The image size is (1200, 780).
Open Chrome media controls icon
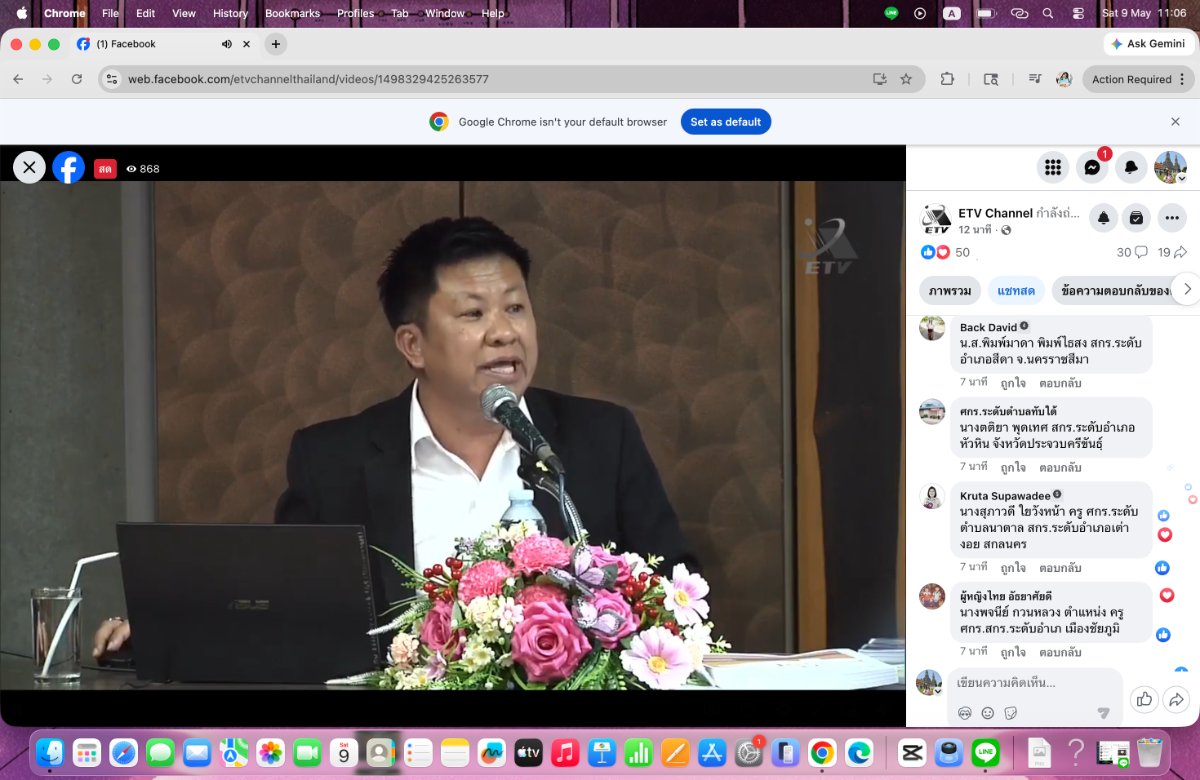pos(1034,79)
